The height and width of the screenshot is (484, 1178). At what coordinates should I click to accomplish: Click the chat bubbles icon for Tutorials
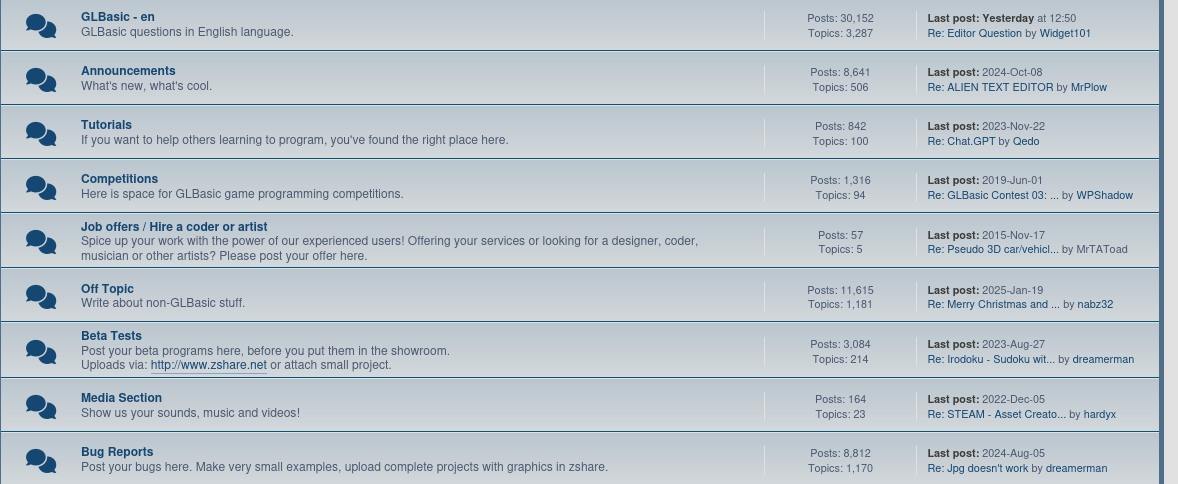(41, 133)
